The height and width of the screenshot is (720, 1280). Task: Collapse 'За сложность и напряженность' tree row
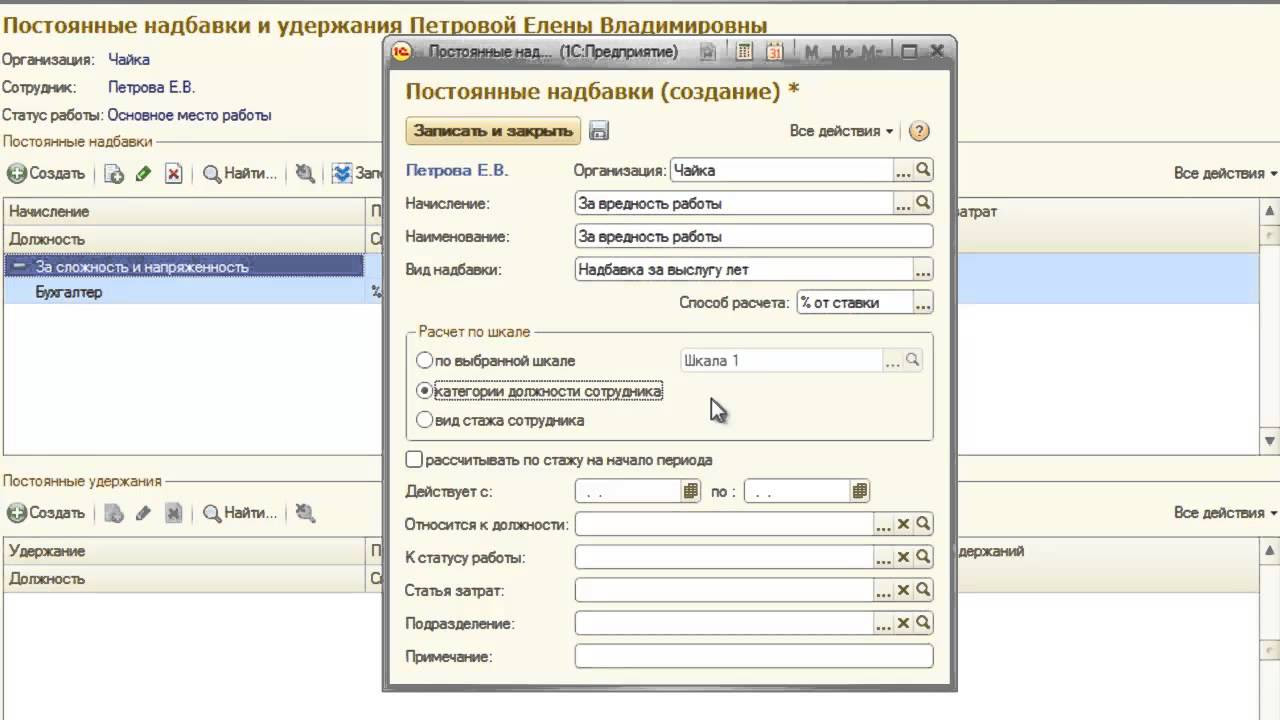click(x=19, y=267)
